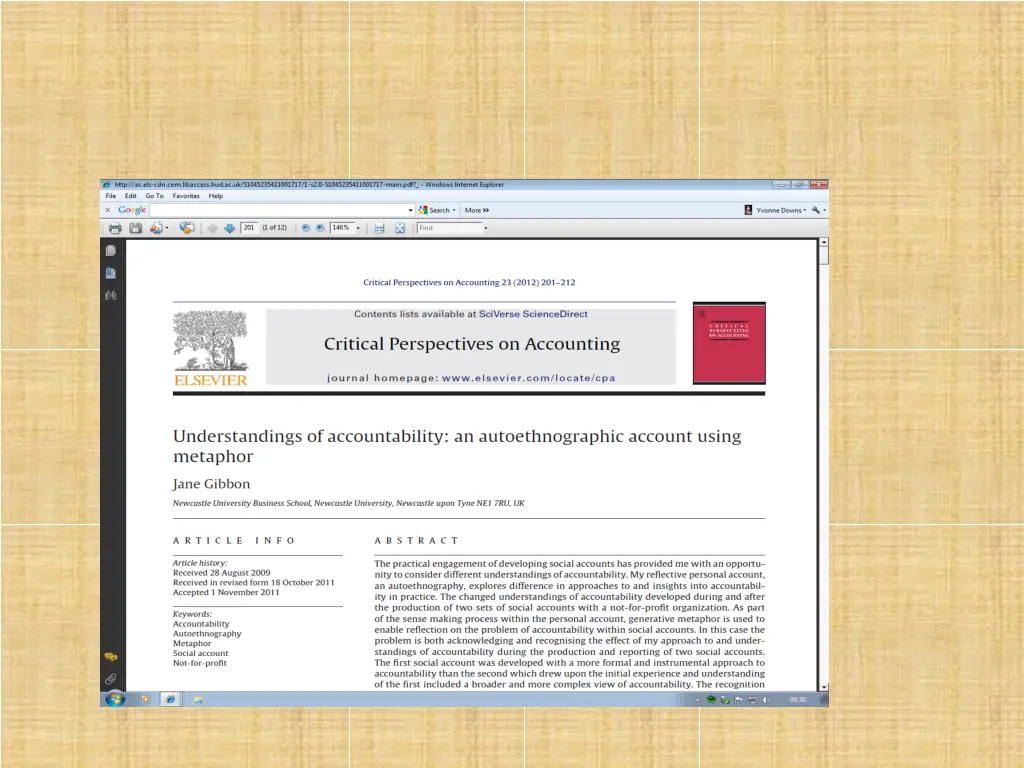Open the Edit menu
This screenshot has width=1024, height=768.
pos(131,196)
